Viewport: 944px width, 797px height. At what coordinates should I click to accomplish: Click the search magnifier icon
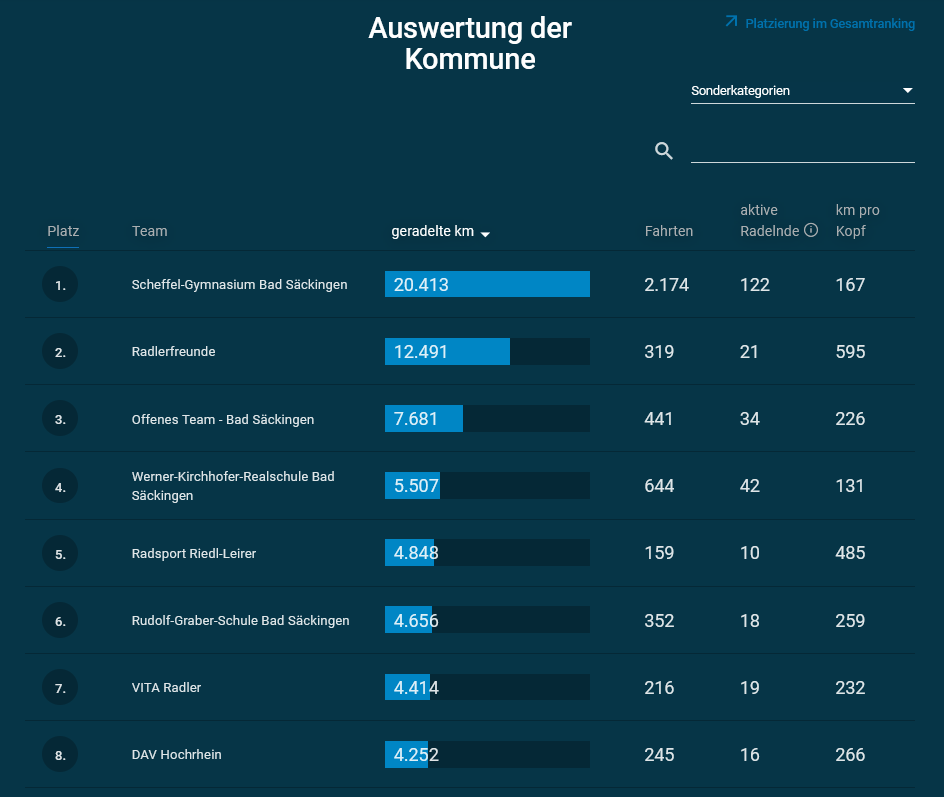pyautogui.click(x=664, y=151)
